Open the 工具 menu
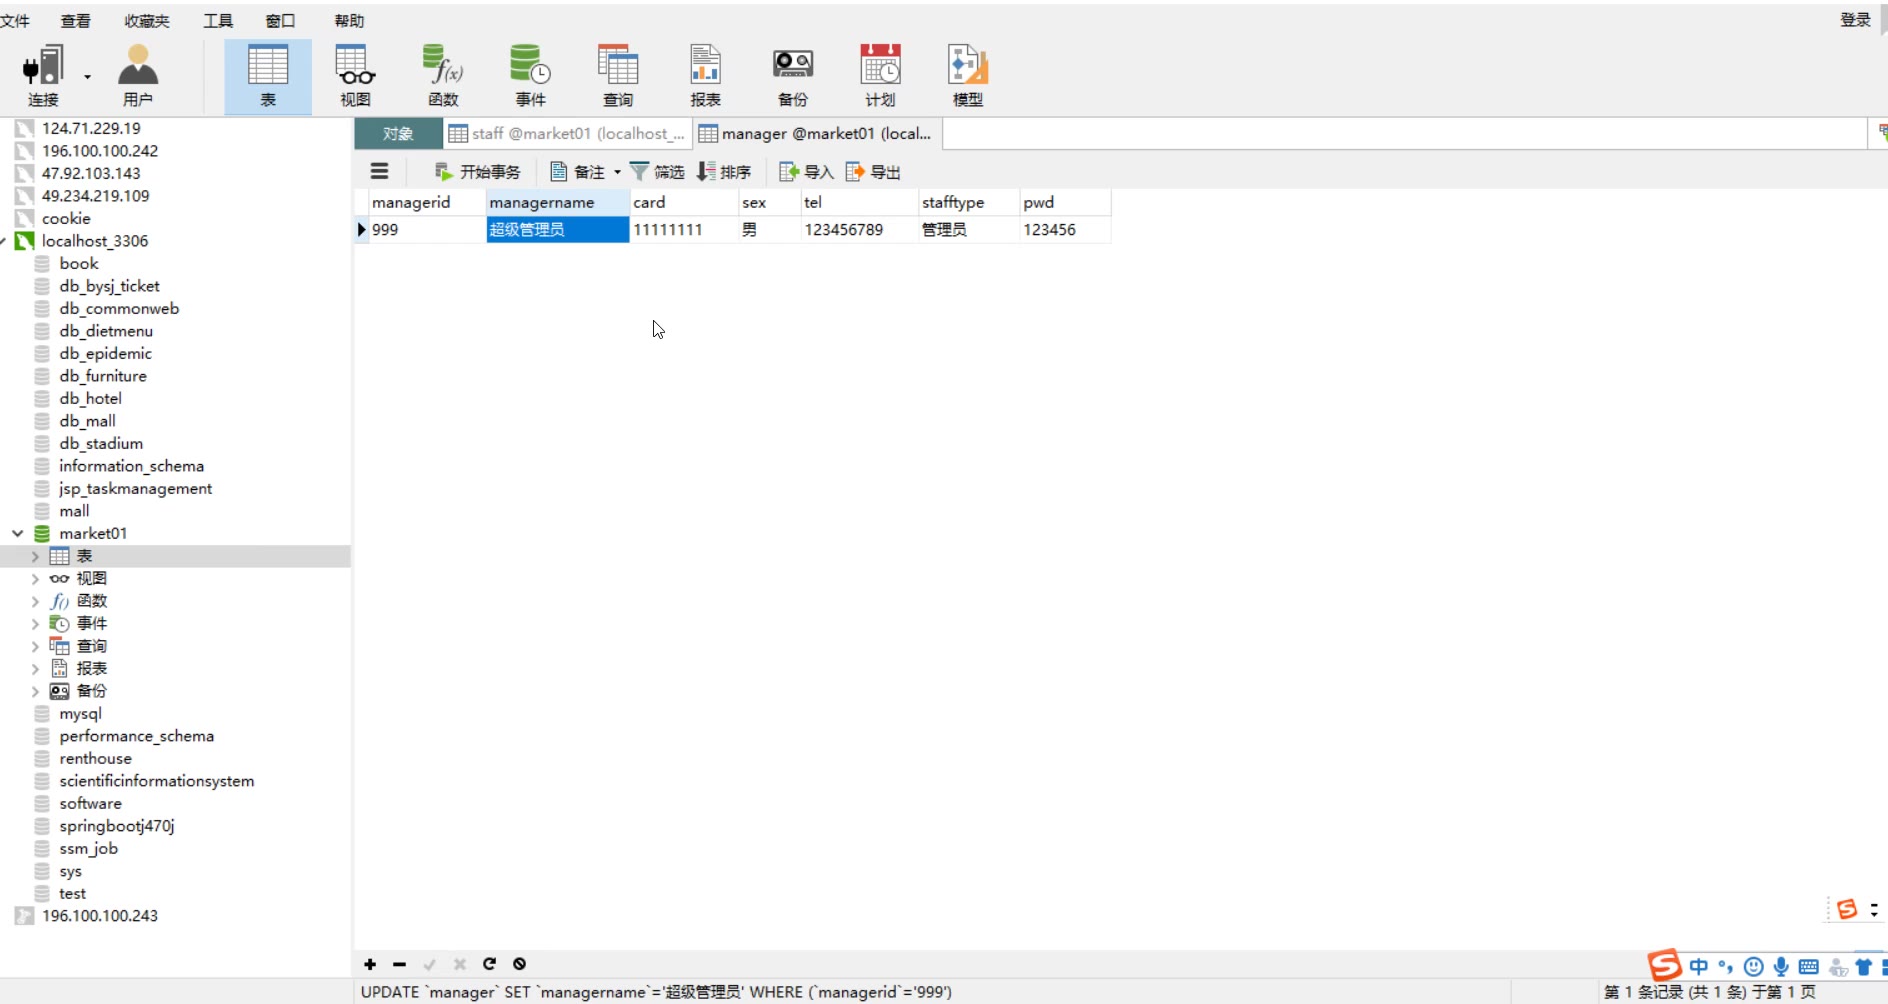 [218, 20]
